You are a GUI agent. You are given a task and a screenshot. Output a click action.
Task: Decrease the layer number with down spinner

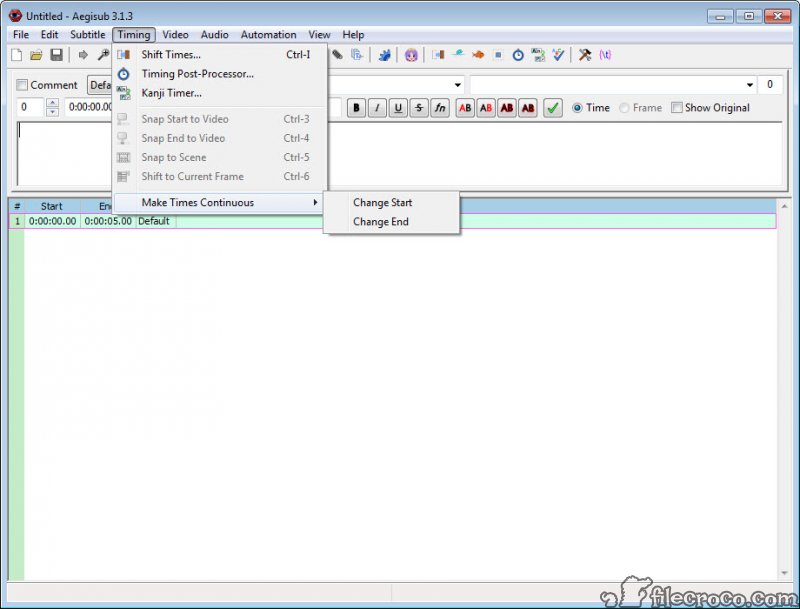(x=52, y=112)
